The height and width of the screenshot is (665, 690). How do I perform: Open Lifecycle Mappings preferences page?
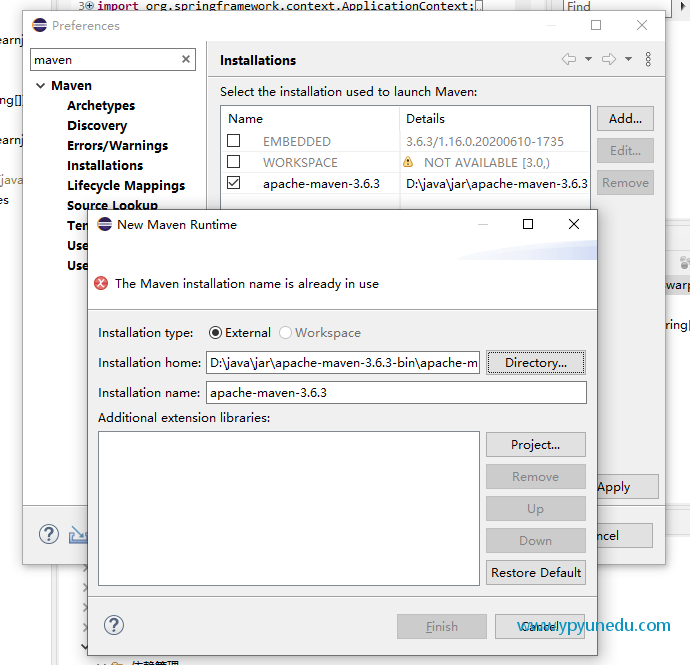[126, 185]
